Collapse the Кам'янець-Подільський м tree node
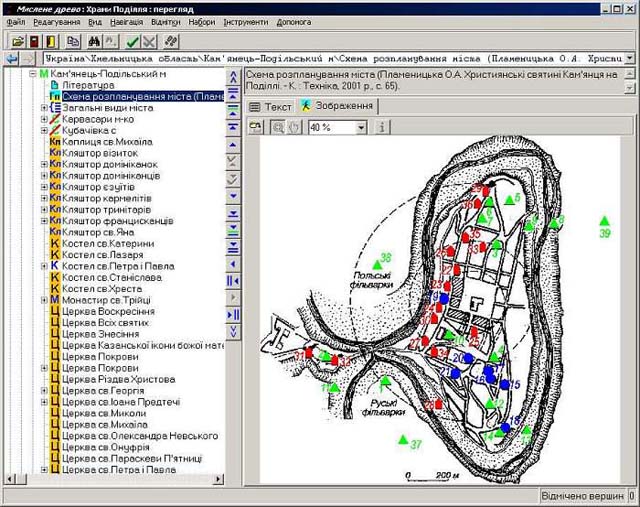 pos(32,74)
